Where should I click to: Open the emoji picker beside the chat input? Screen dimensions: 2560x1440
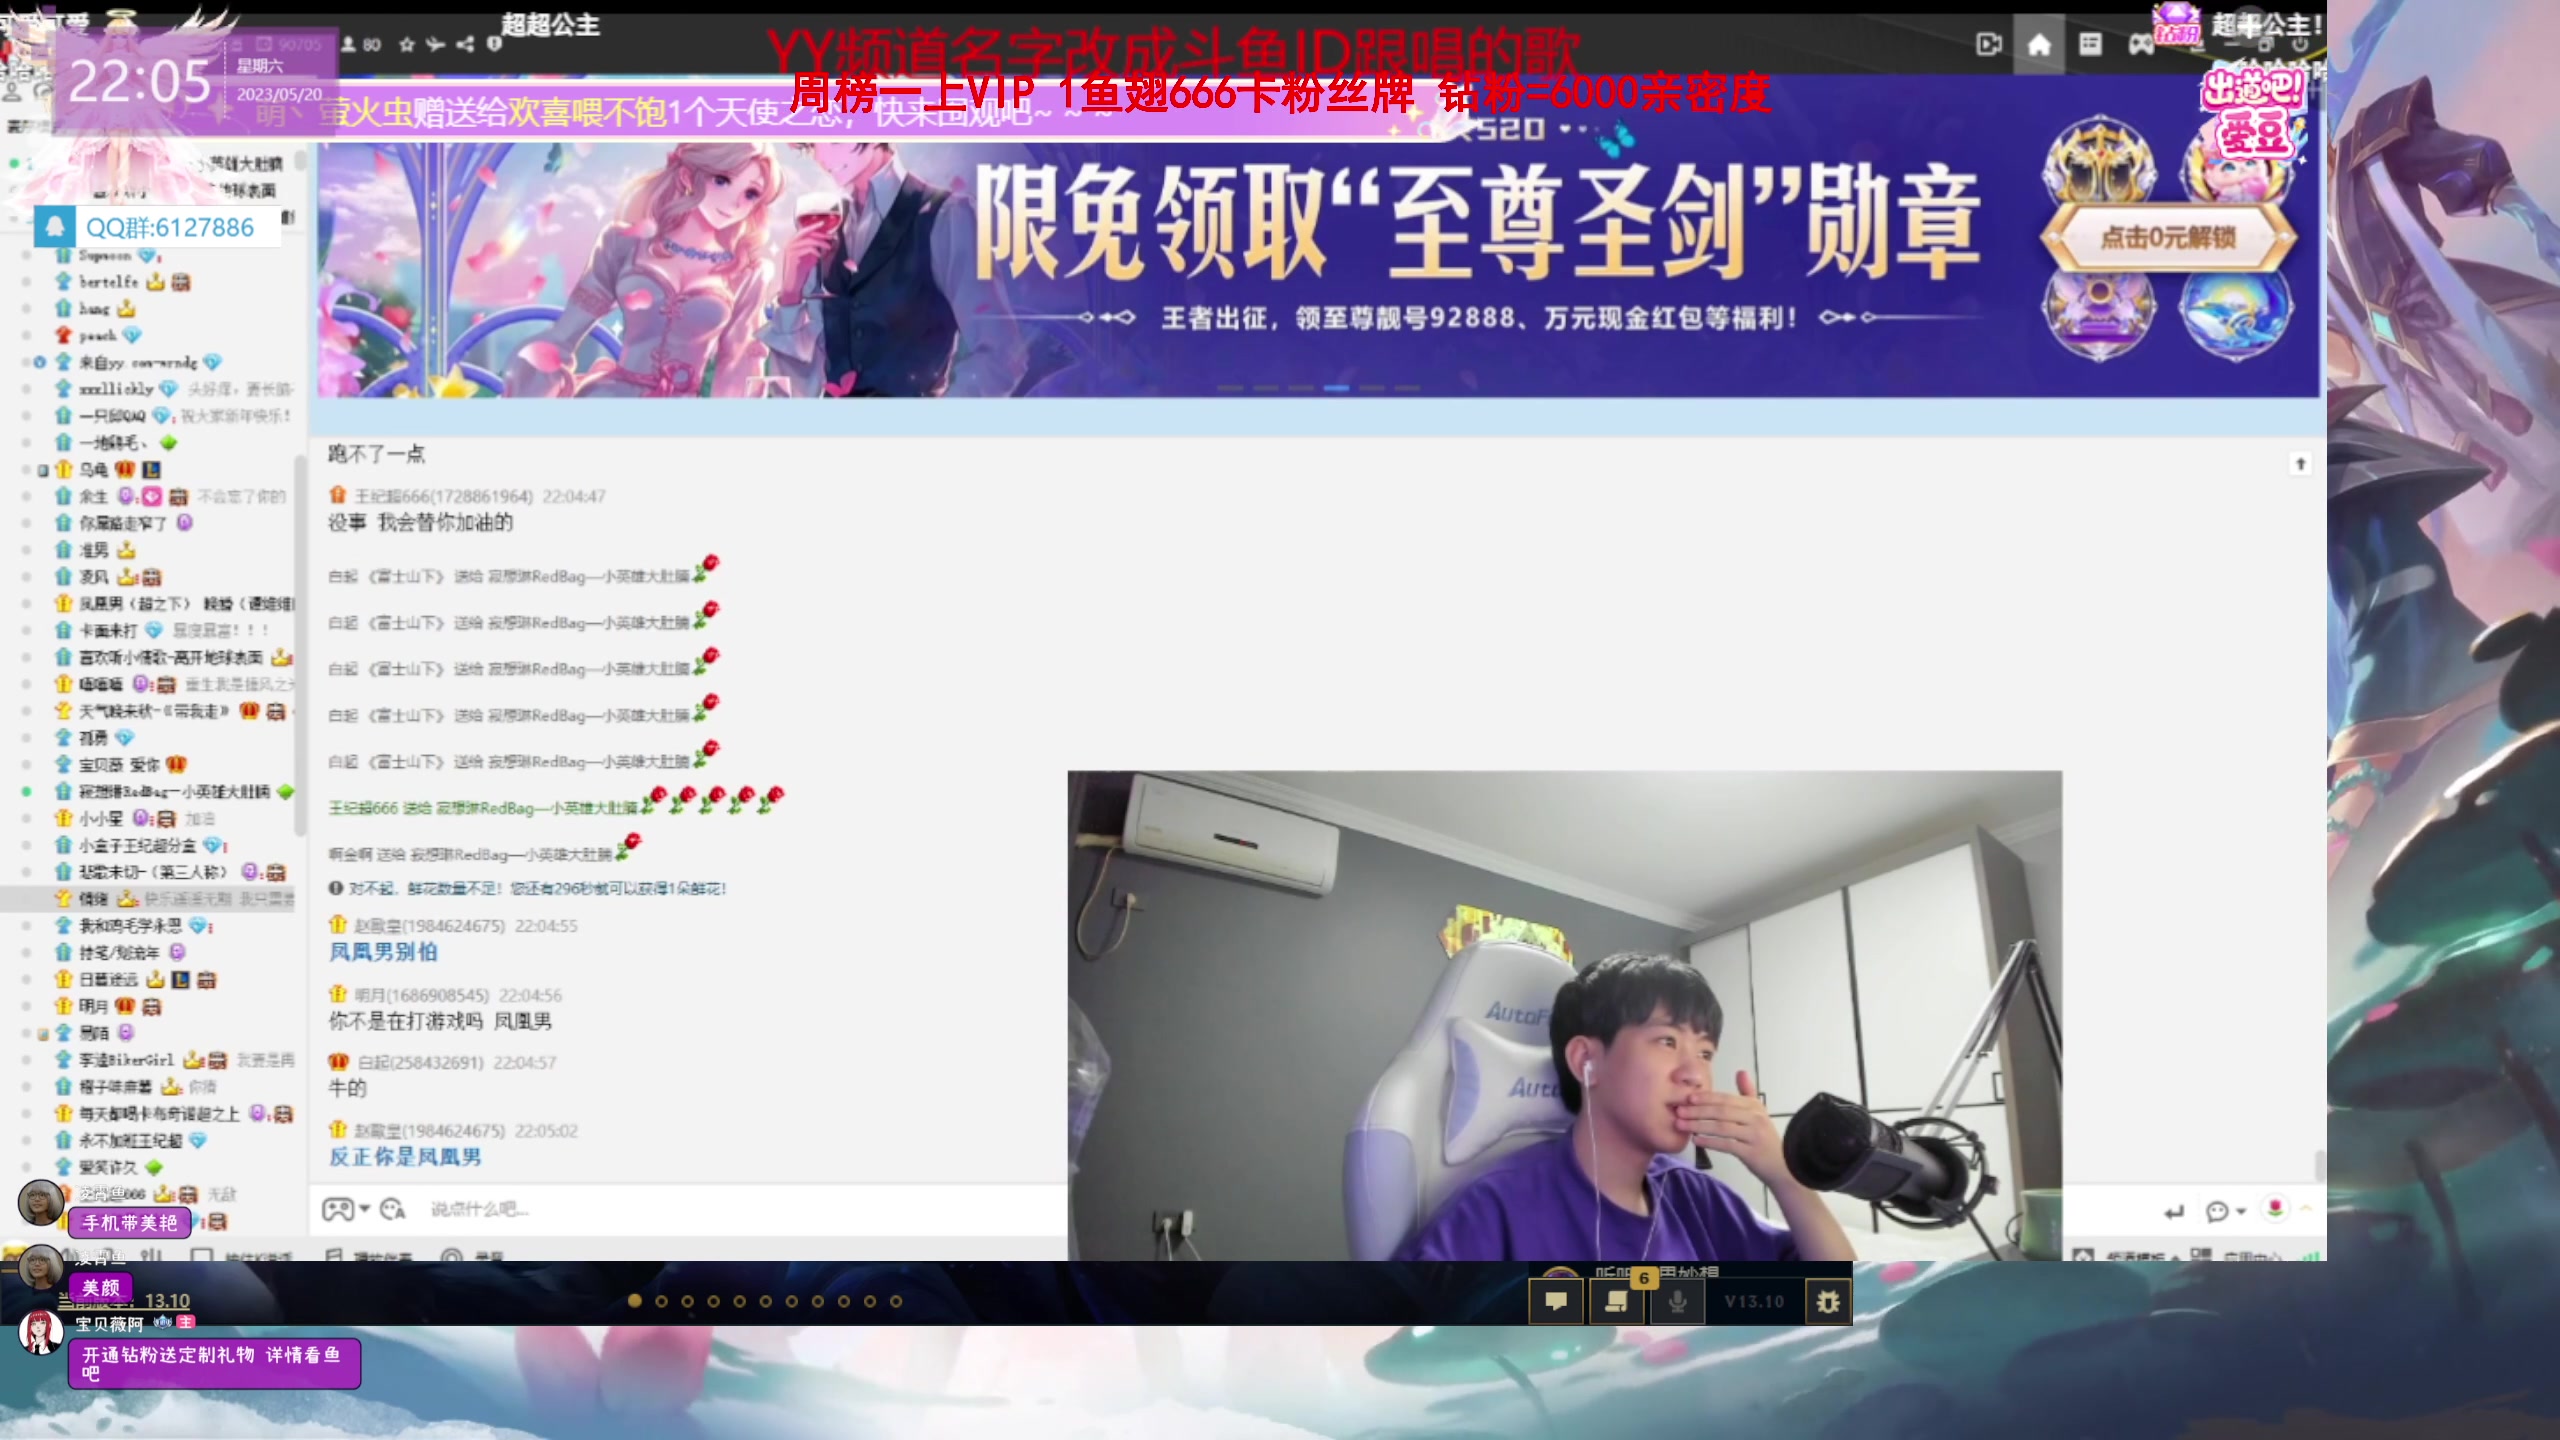click(391, 1209)
